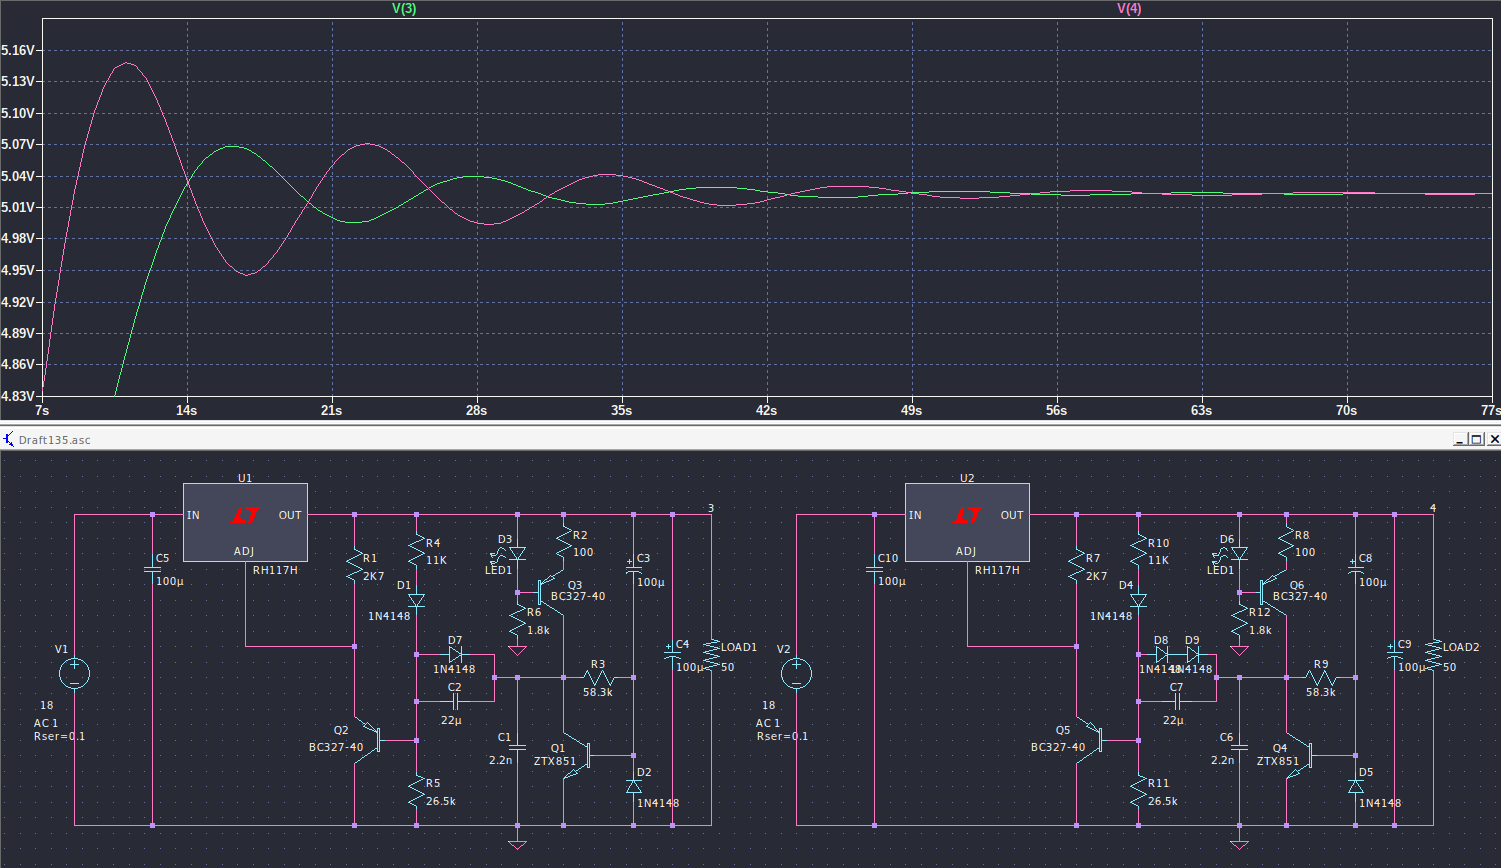Select the U1 RH117H regulator block
Viewport: 1501px width, 868px height.
[x=245, y=522]
